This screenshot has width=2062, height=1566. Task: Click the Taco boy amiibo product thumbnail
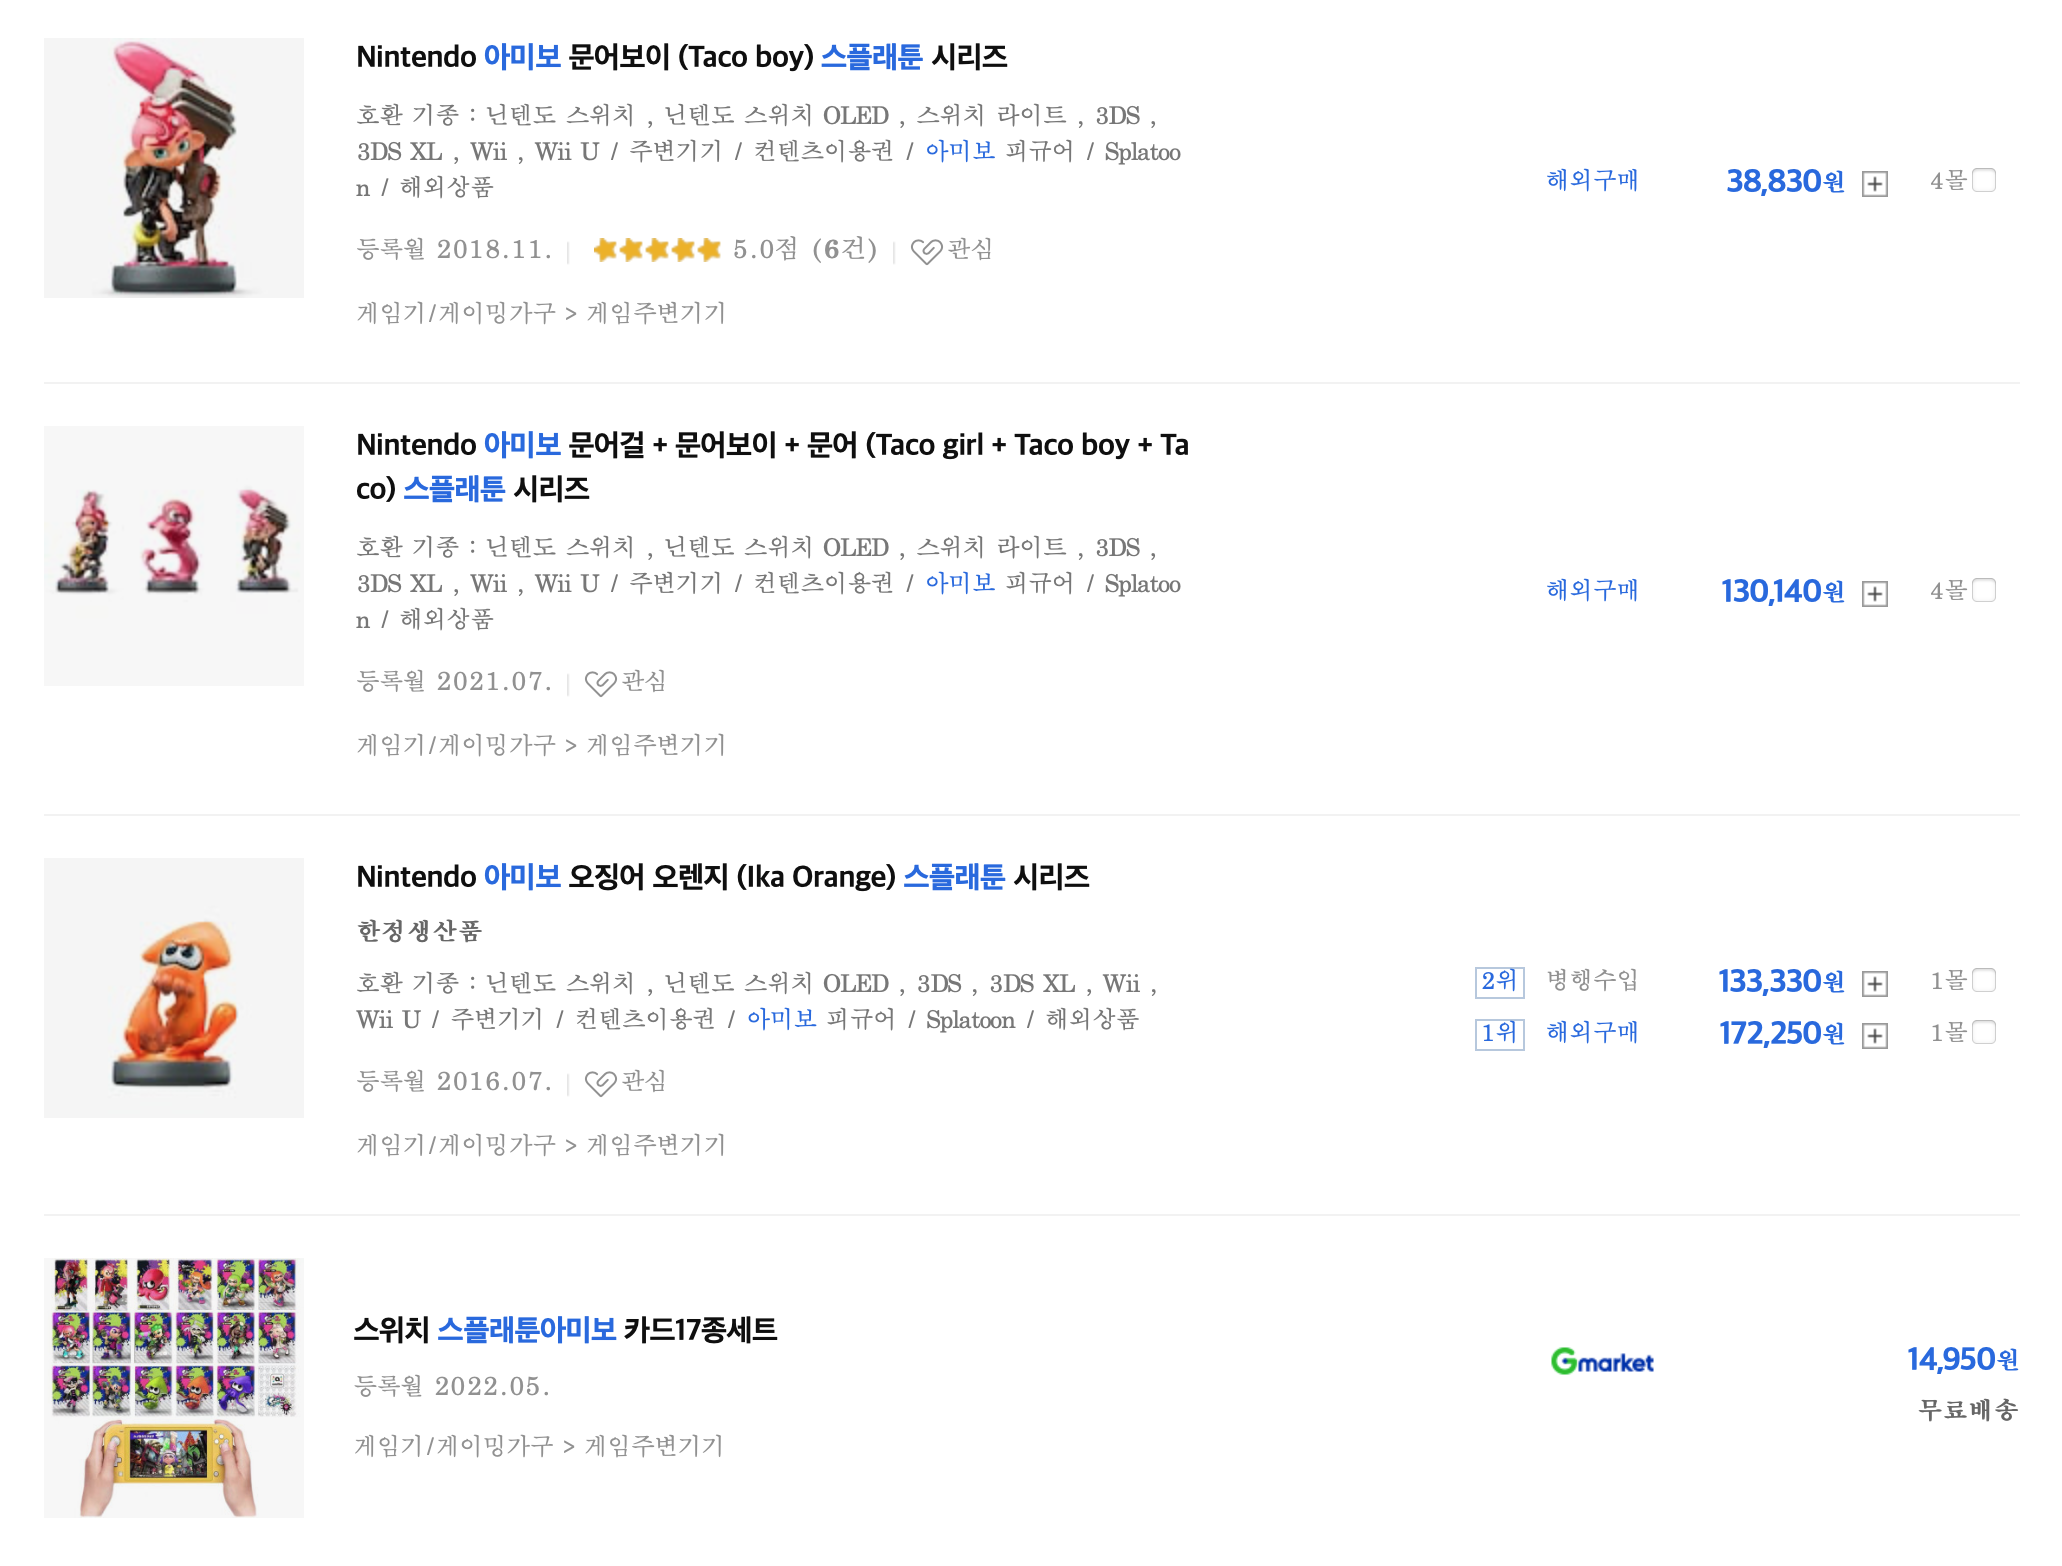tap(174, 168)
